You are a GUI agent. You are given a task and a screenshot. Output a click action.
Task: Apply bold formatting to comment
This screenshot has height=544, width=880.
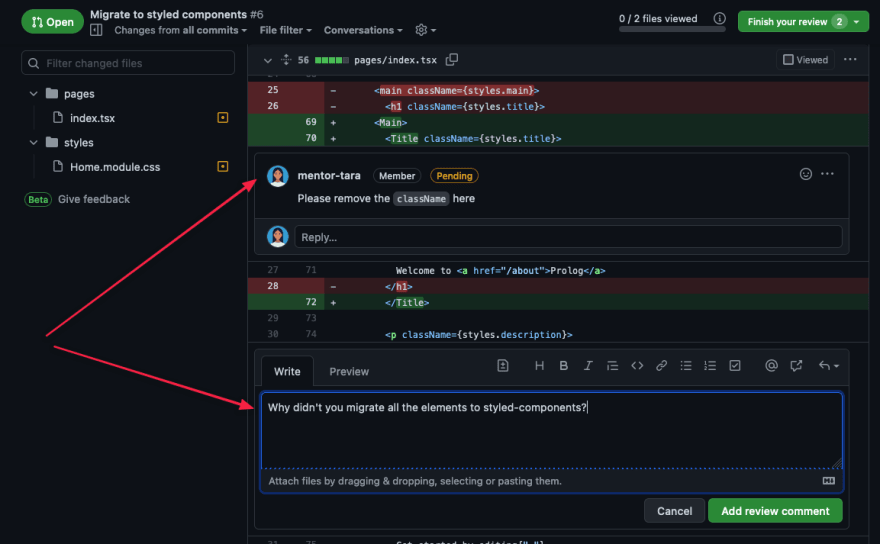(563, 365)
